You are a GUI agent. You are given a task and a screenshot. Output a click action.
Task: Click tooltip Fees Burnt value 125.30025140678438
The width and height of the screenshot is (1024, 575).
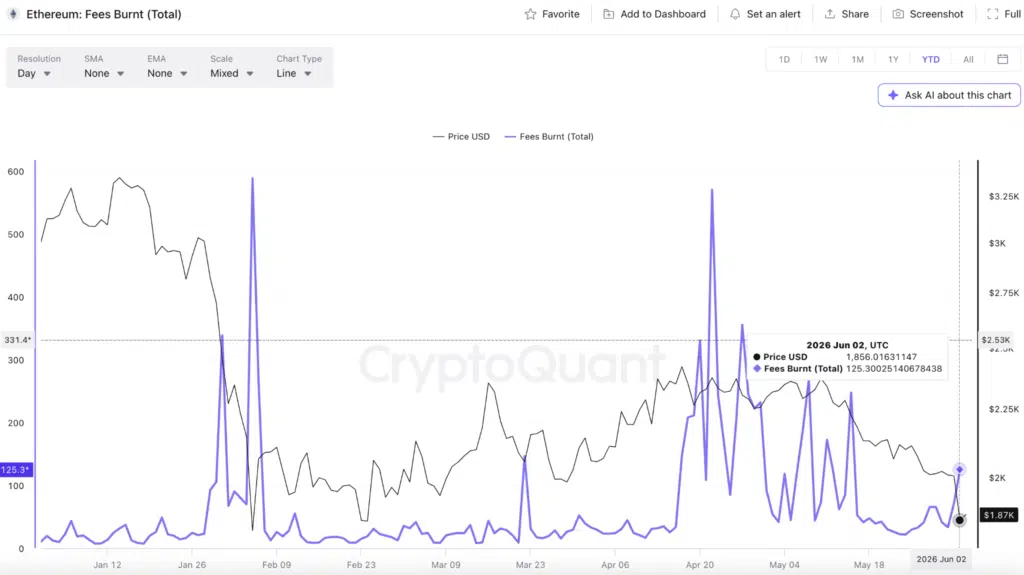893,369
